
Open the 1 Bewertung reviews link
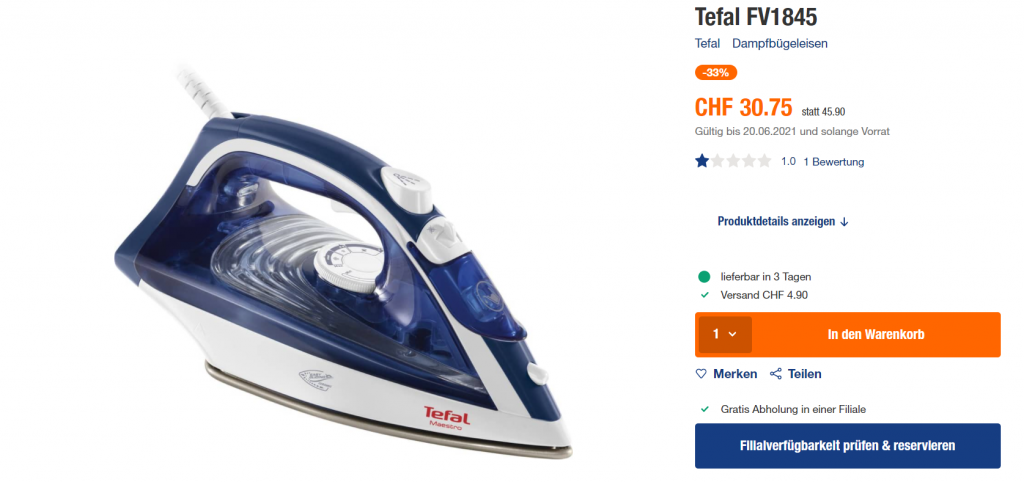(834, 161)
